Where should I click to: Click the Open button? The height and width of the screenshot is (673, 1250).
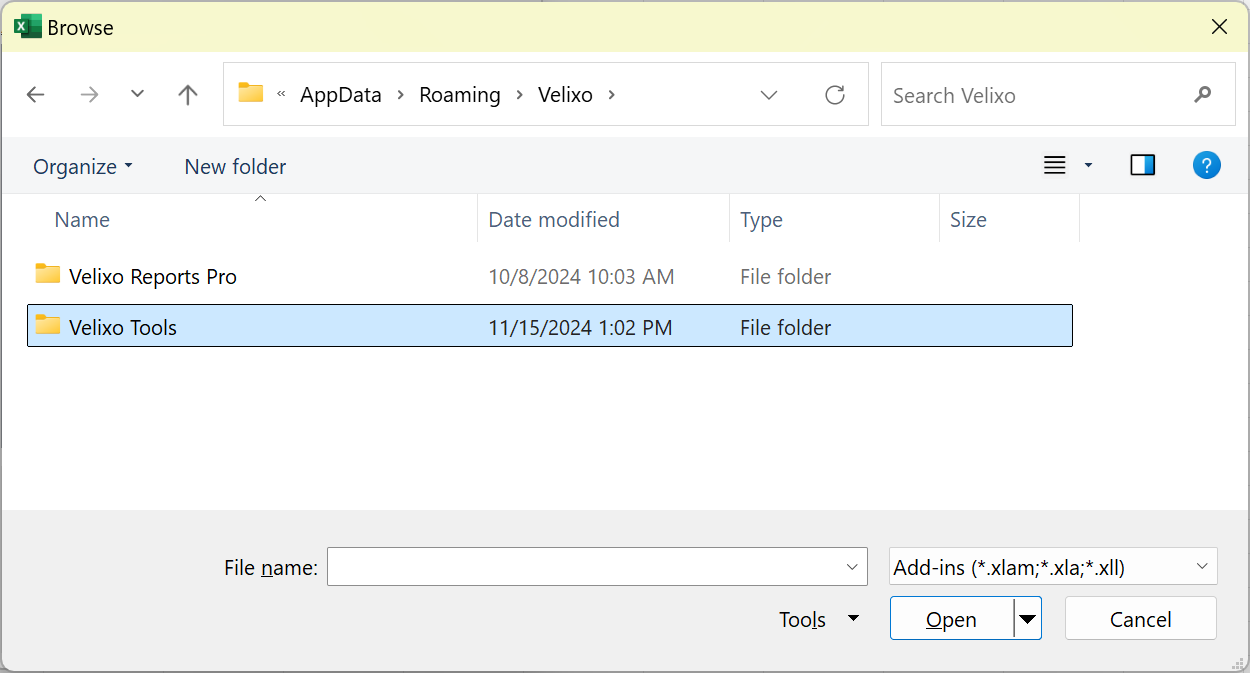[x=951, y=619]
